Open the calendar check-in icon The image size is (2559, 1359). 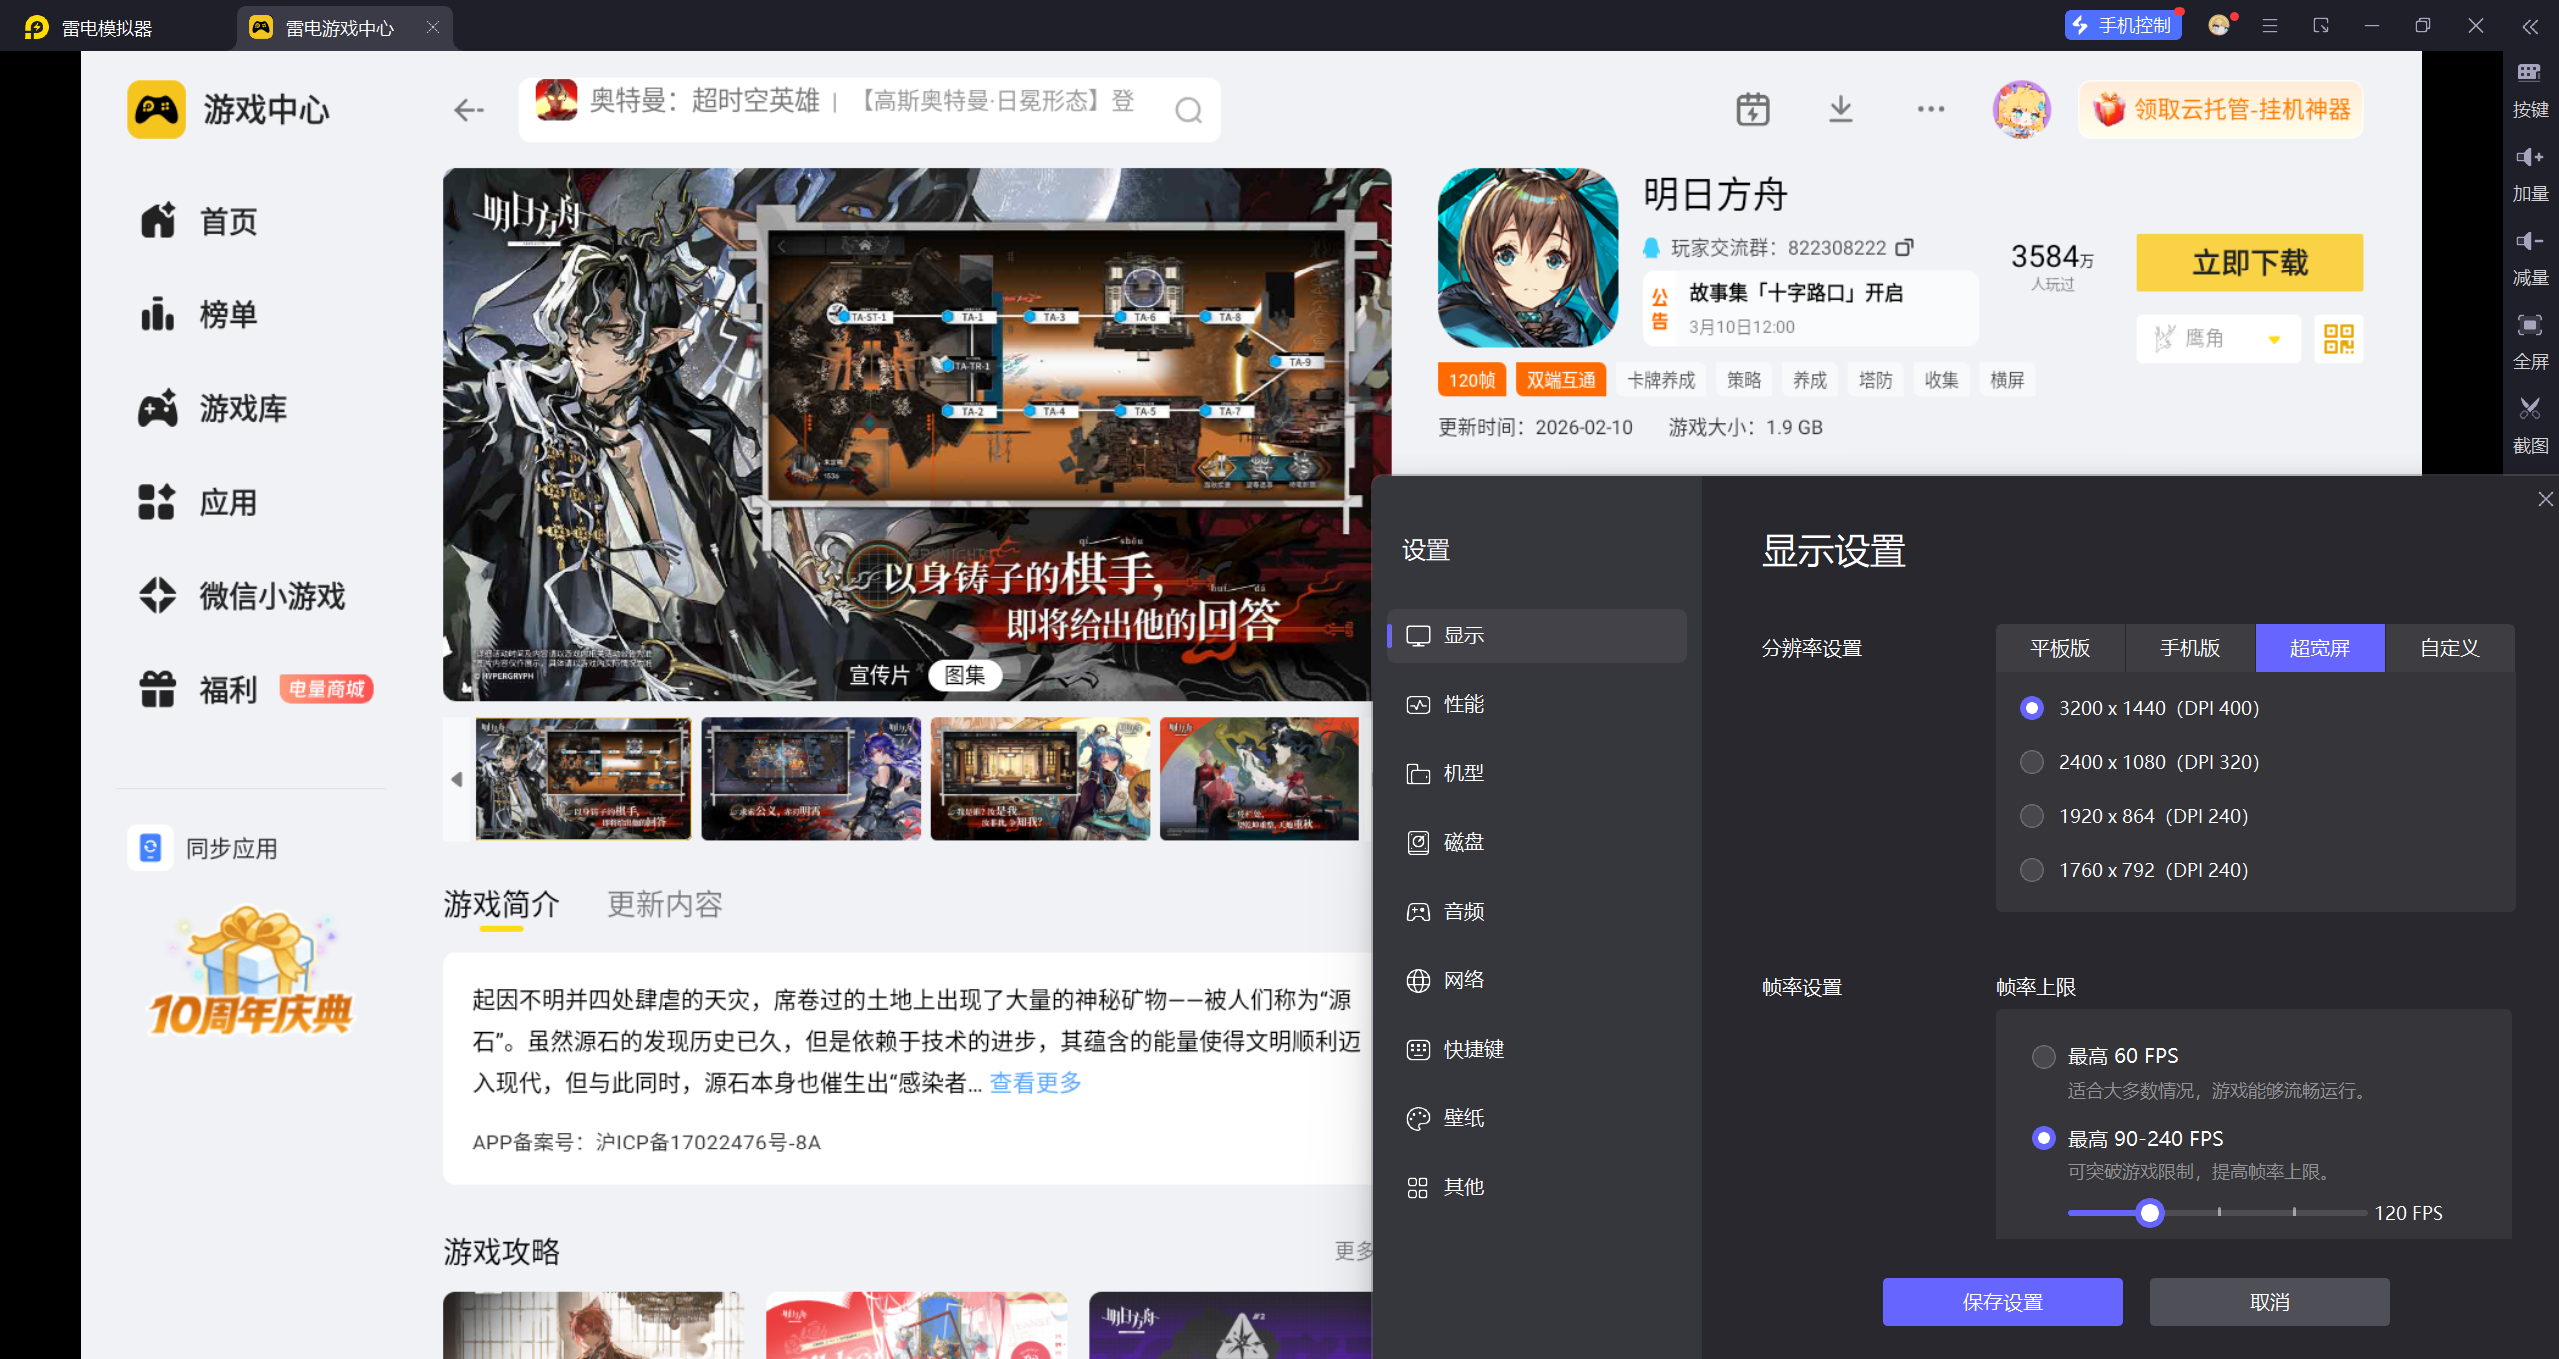[x=1752, y=109]
